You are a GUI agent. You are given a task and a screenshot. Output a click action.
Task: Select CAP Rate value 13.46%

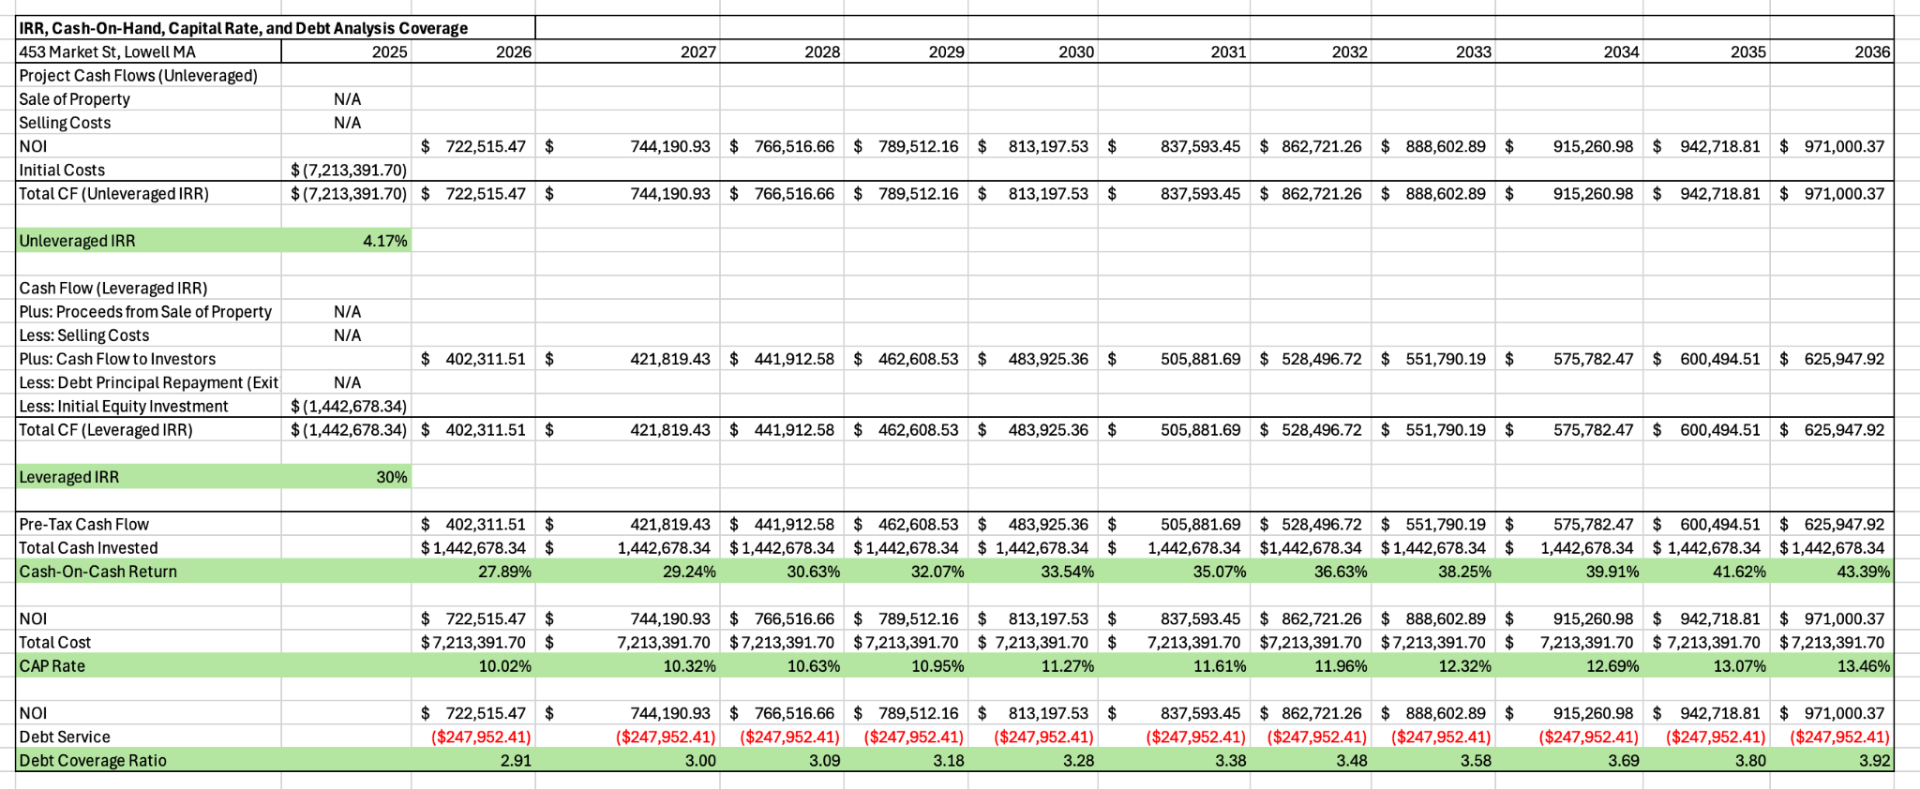tap(1832, 667)
